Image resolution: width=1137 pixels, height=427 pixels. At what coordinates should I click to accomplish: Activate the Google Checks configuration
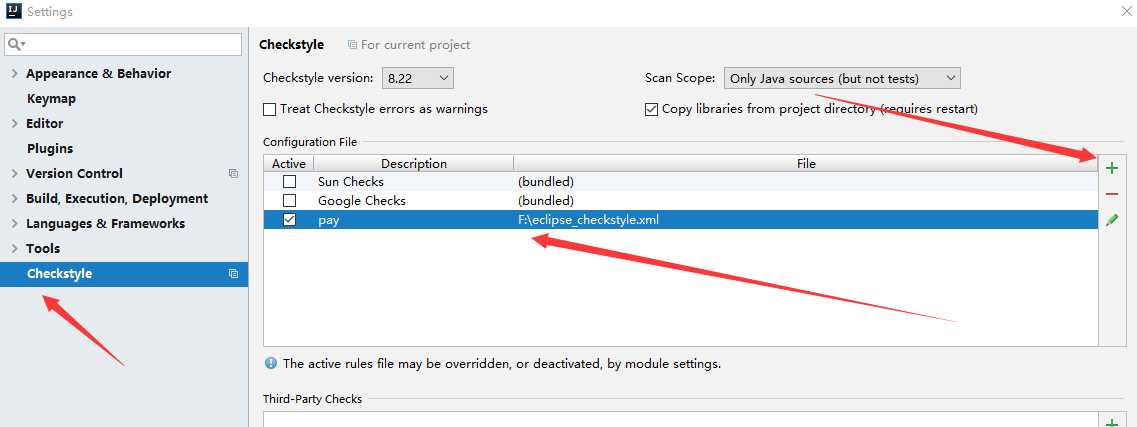(x=289, y=200)
